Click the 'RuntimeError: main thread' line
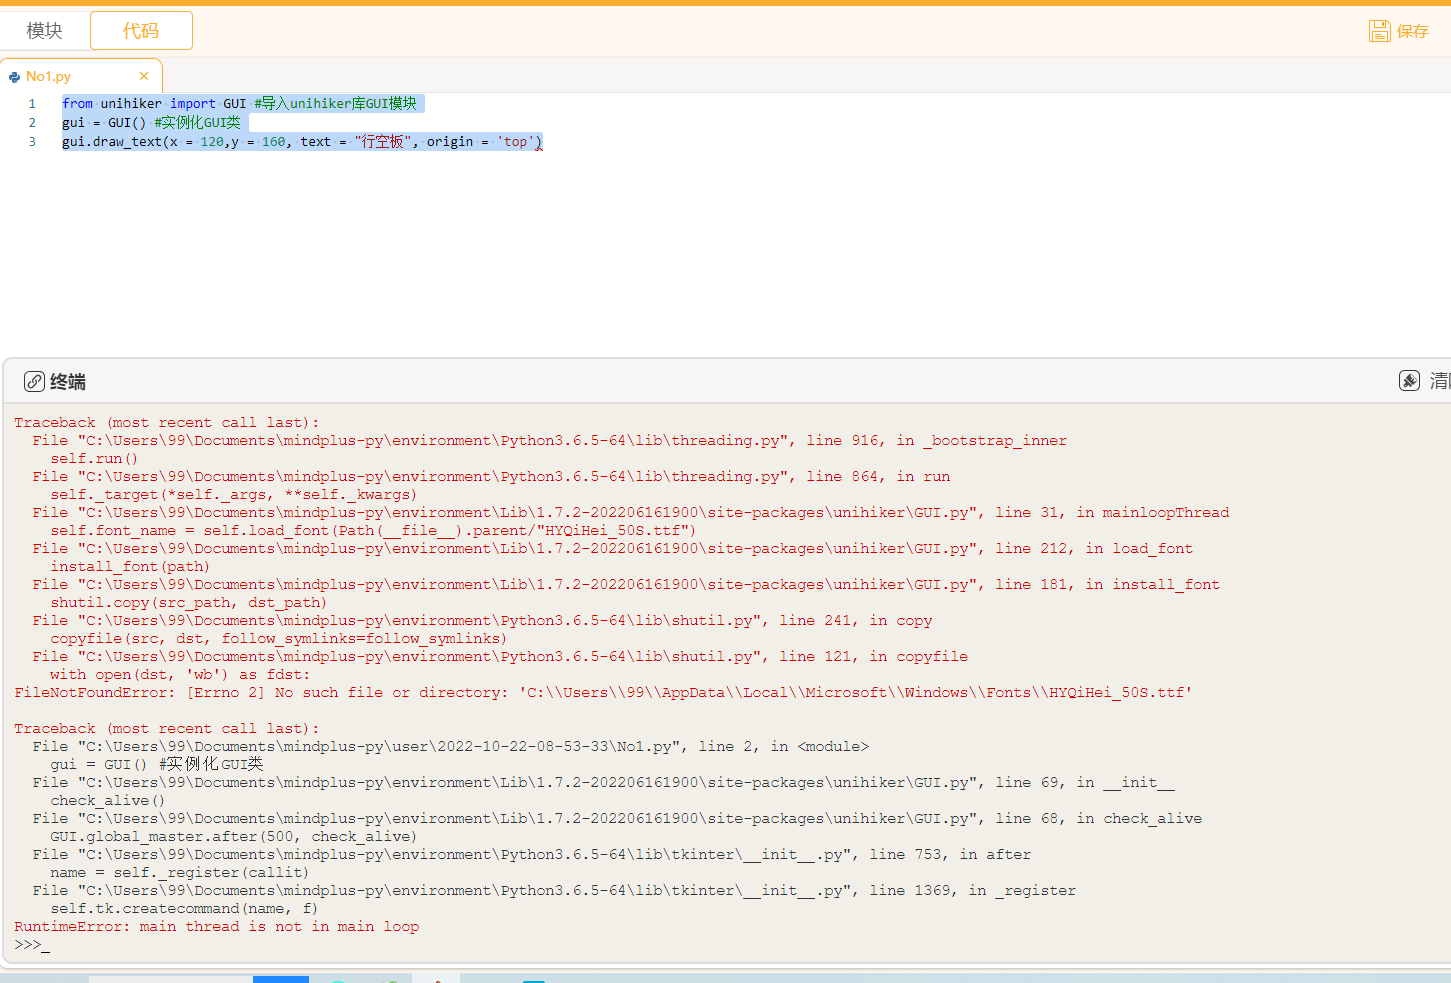This screenshot has height=983, width=1451. 217,926
